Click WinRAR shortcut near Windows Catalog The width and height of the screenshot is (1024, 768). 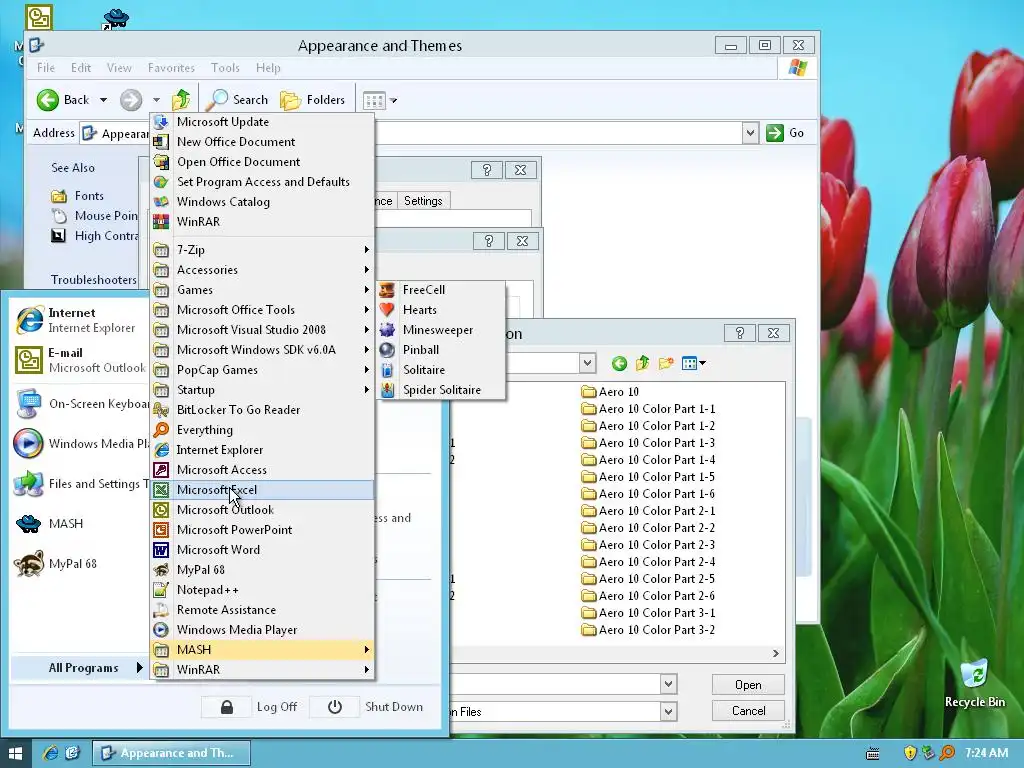click(262, 222)
